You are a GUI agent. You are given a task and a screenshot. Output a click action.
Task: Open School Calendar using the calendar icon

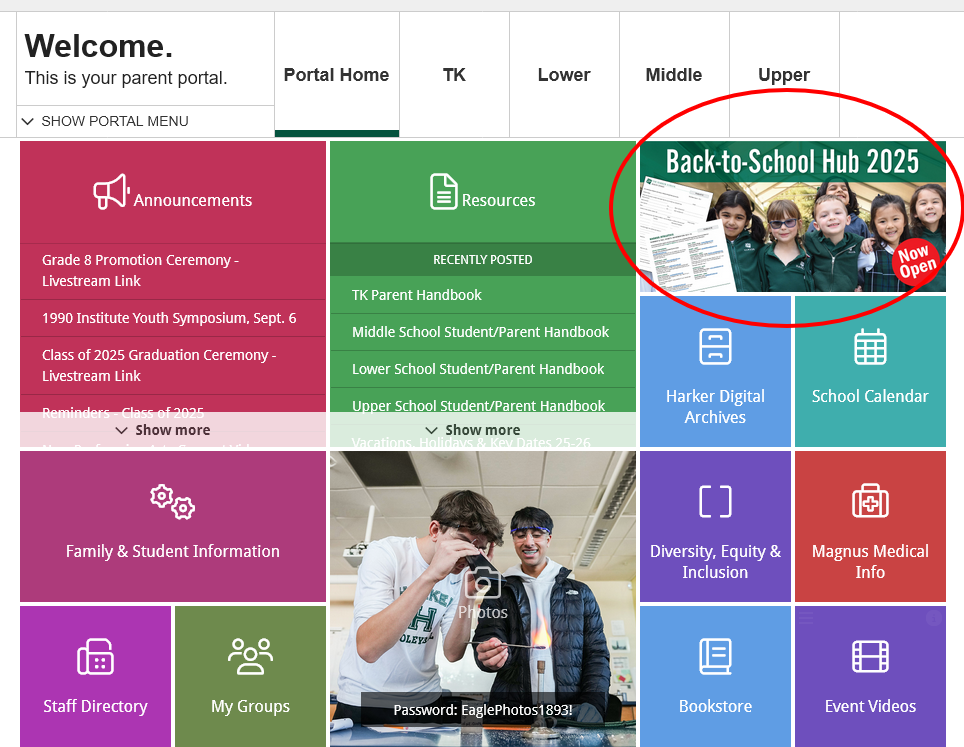click(870, 345)
